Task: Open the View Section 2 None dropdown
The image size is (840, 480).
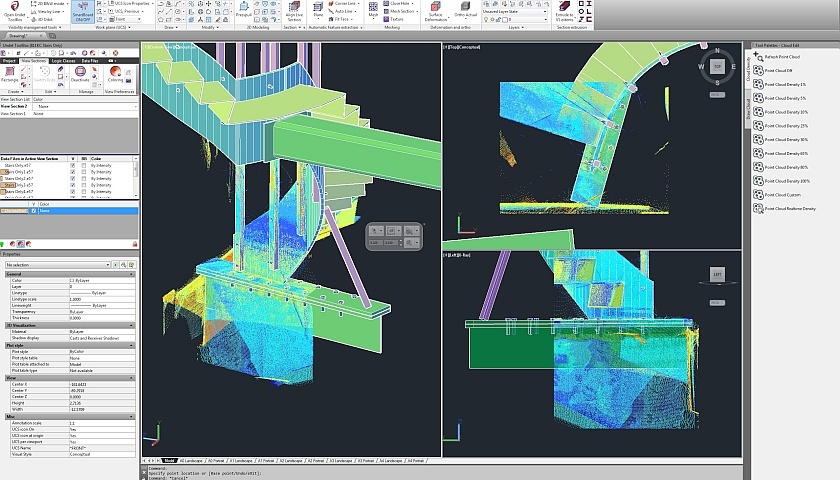Action: [85, 107]
